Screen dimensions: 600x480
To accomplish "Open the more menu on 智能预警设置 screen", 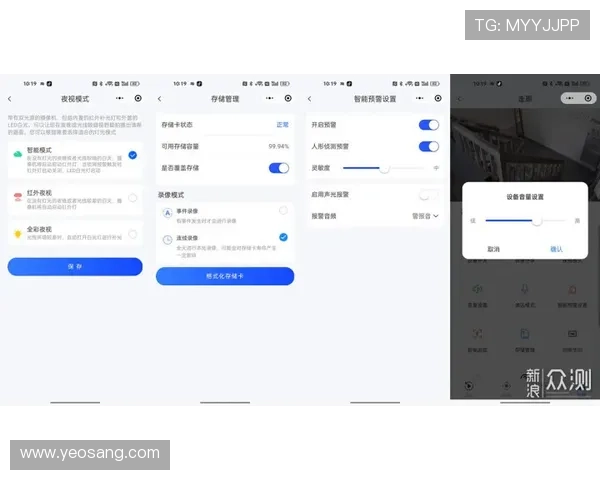I will click(420, 98).
